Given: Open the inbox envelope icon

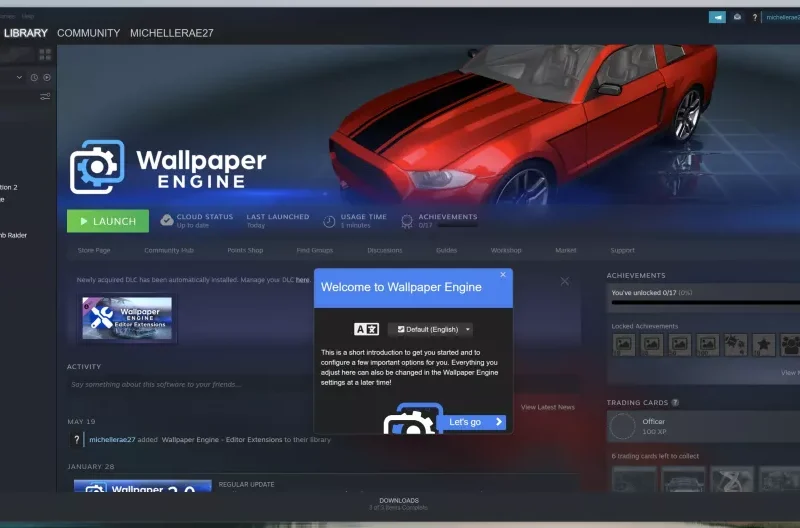Looking at the screenshot, I should click(x=738, y=17).
